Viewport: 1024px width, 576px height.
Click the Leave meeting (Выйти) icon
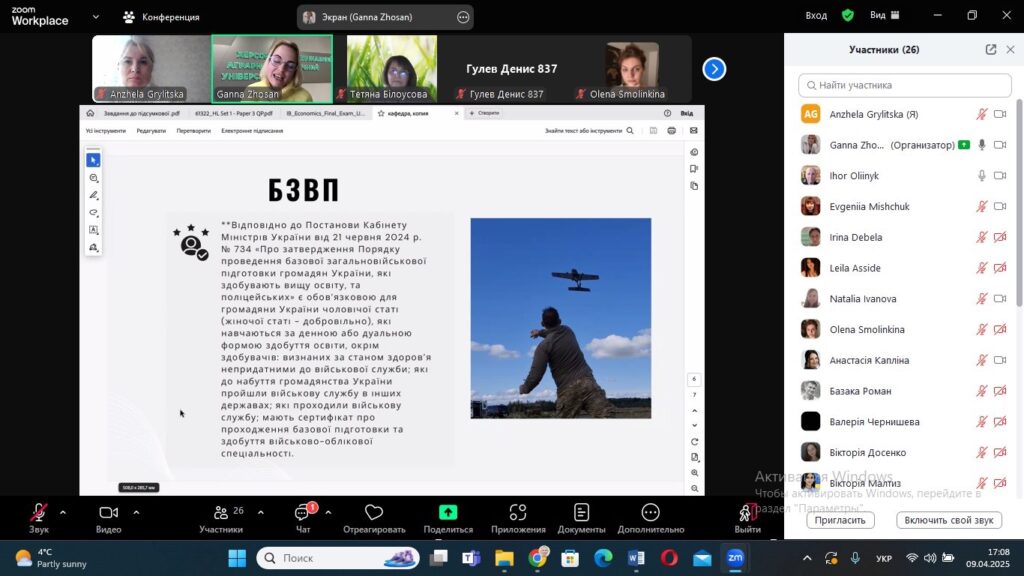746,515
